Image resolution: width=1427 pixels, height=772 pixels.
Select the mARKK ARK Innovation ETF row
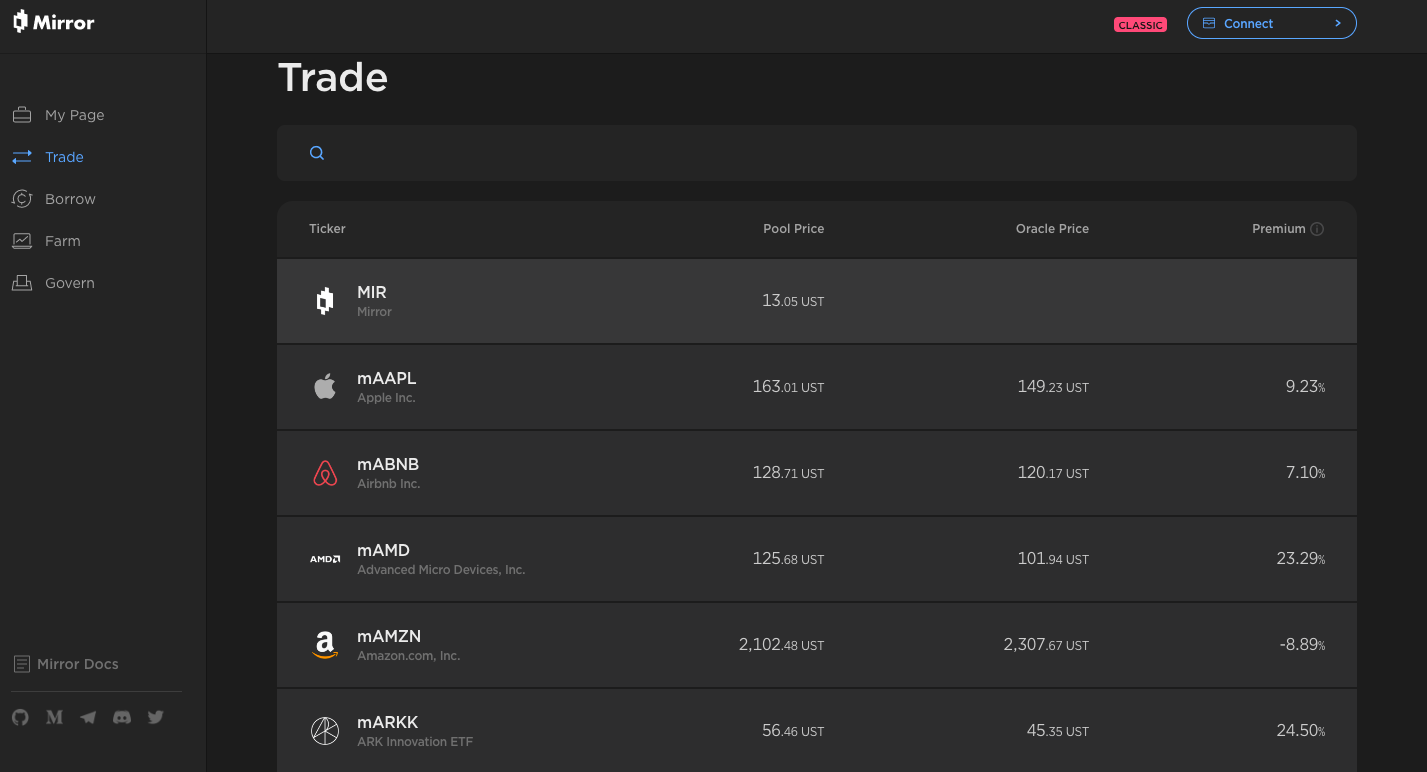coord(816,731)
